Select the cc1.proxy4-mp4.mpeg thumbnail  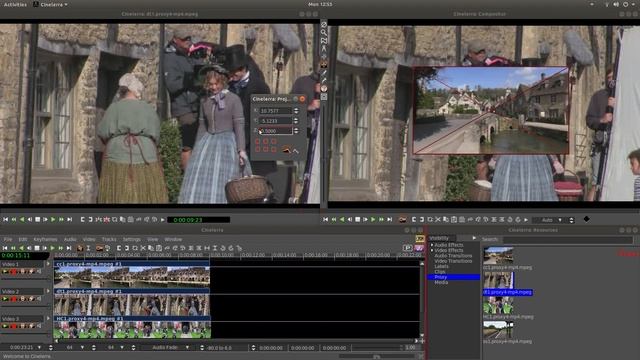498,256
